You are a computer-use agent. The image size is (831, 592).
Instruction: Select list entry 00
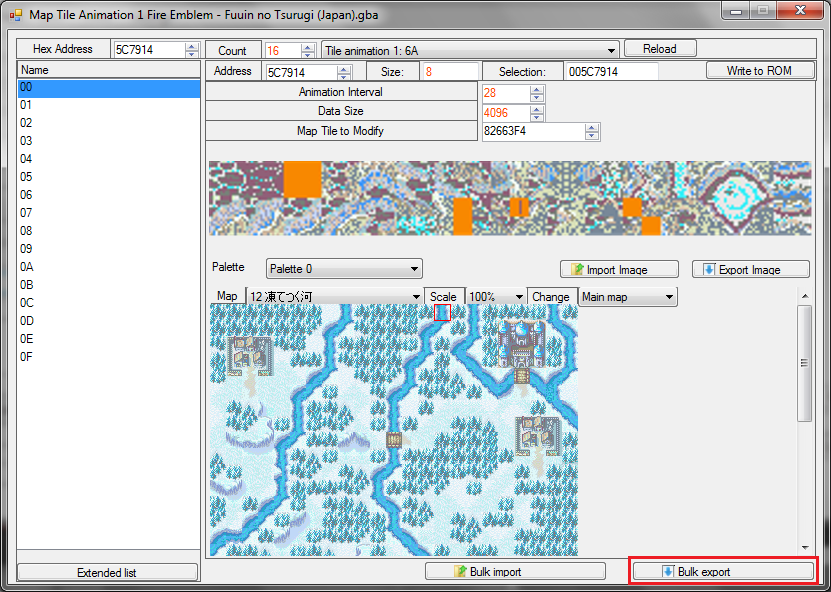[109, 88]
